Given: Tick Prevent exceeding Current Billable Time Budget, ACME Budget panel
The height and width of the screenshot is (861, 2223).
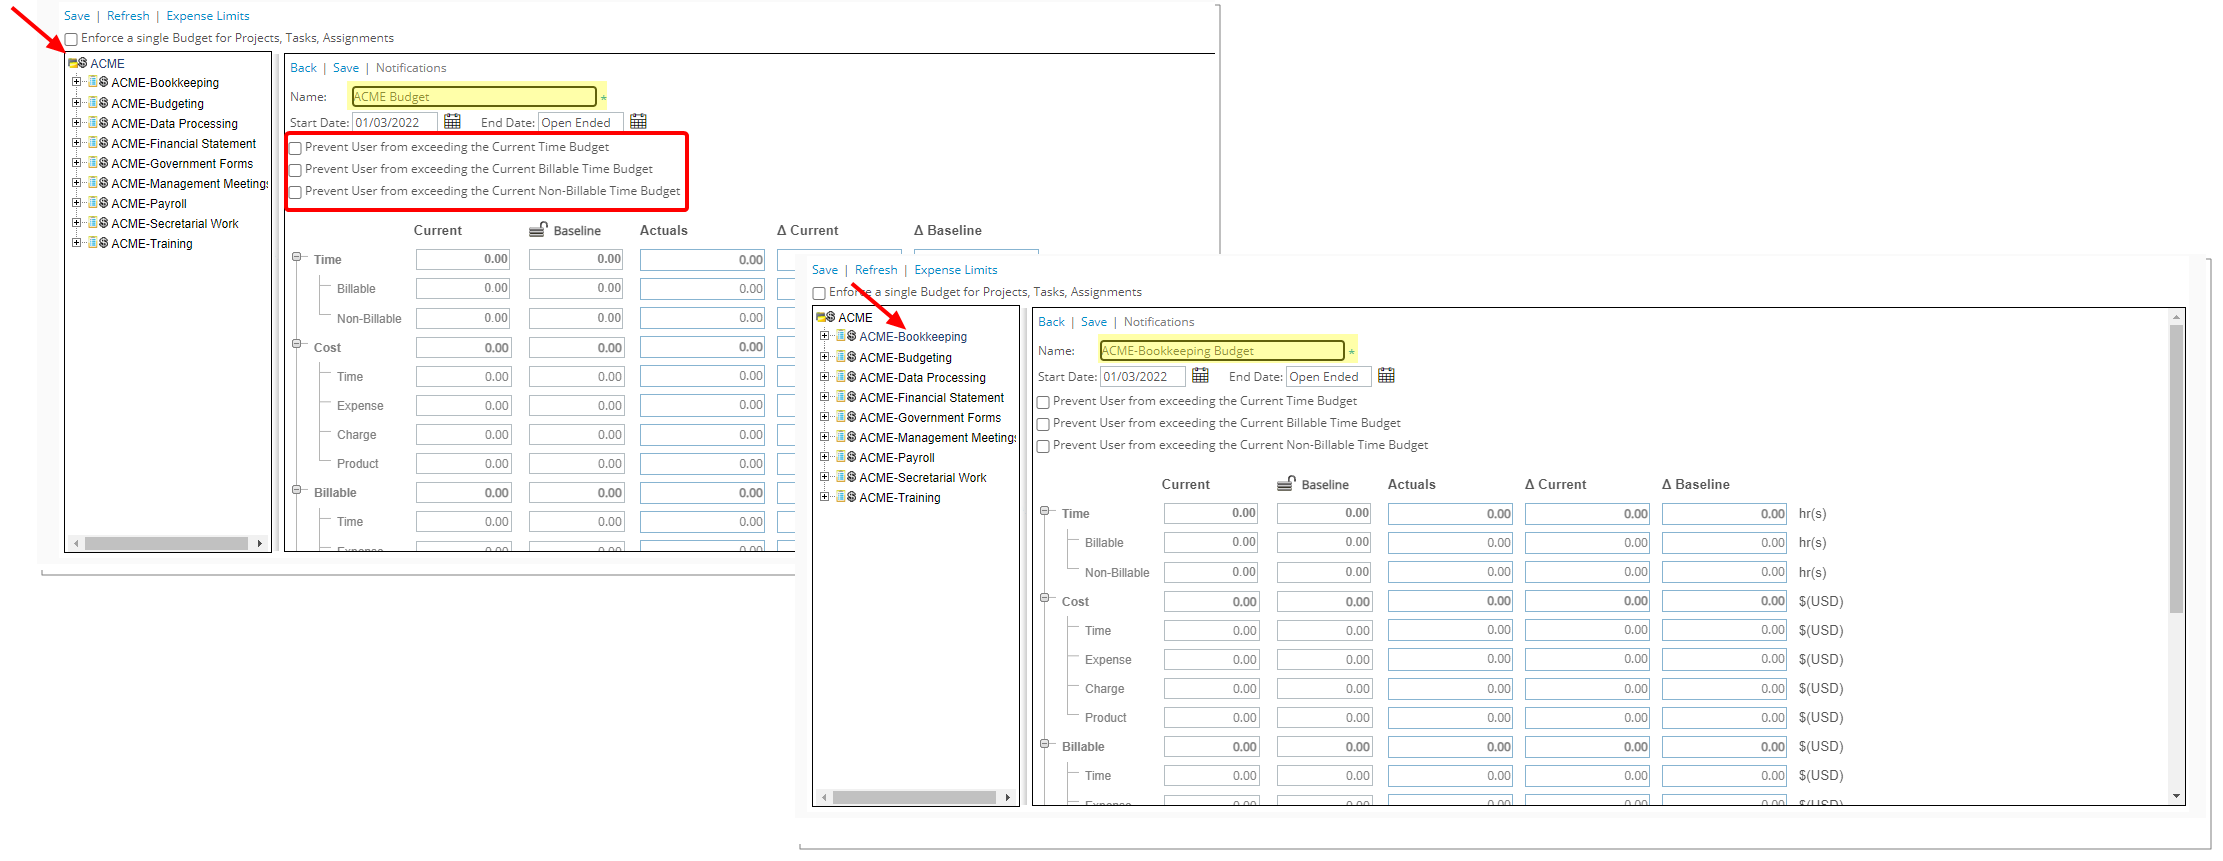Looking at the screenshot, I should [x=295, y=170].
